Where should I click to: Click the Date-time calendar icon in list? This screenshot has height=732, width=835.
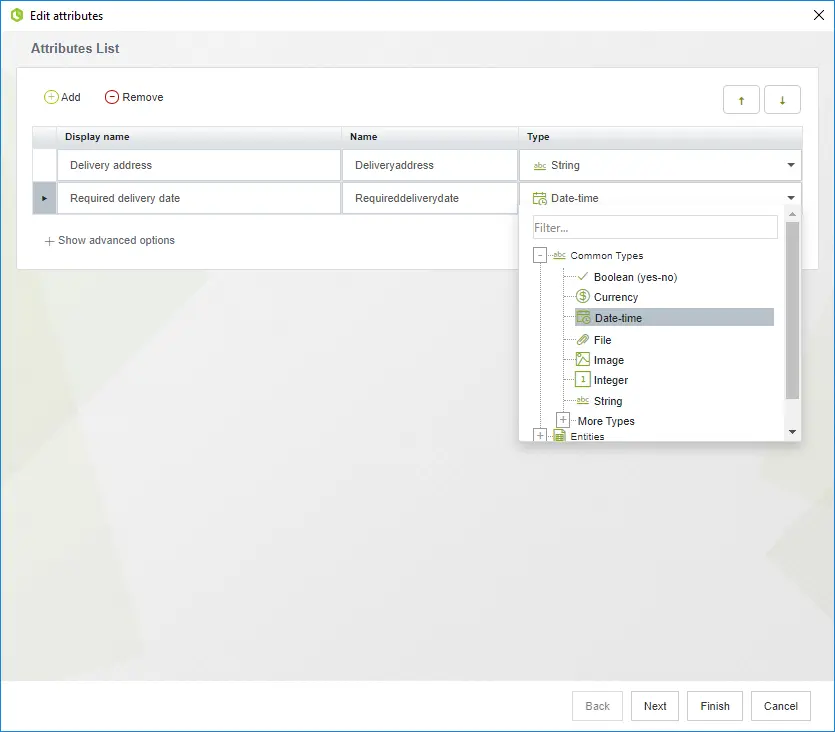[x=584, y=317]
